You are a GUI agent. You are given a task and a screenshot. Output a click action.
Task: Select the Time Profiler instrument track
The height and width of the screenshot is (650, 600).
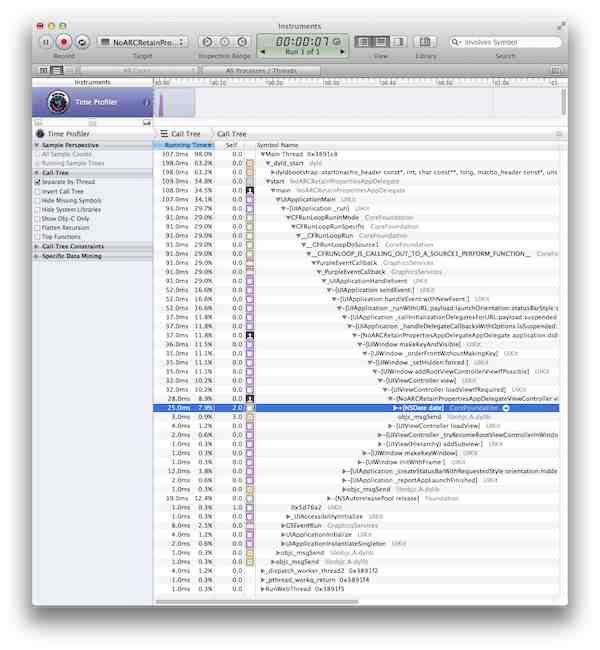[x=92, y=102]
